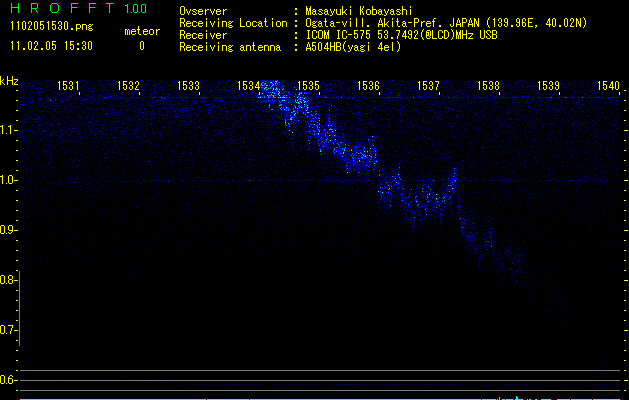Select the observer name Masayuki Kobayashi
Viewport: 629px width, 400px height.
click(x=359, y=11)
